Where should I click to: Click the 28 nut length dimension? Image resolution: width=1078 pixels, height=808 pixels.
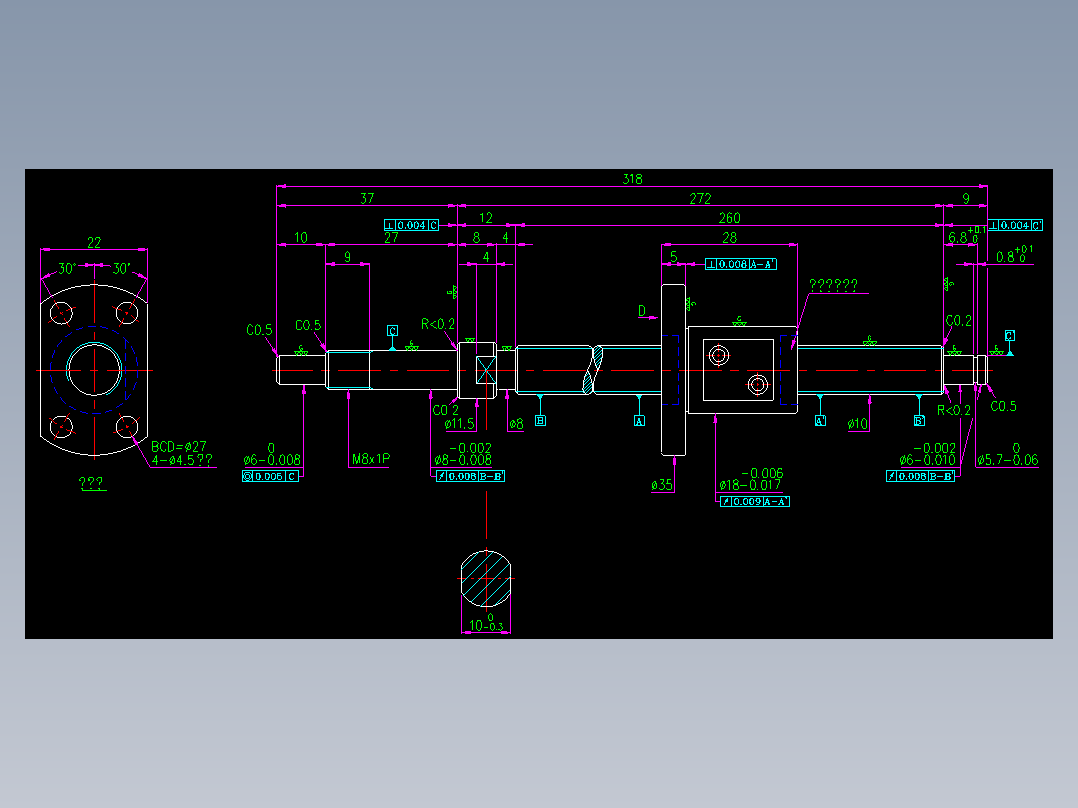(x=729, y=237)
